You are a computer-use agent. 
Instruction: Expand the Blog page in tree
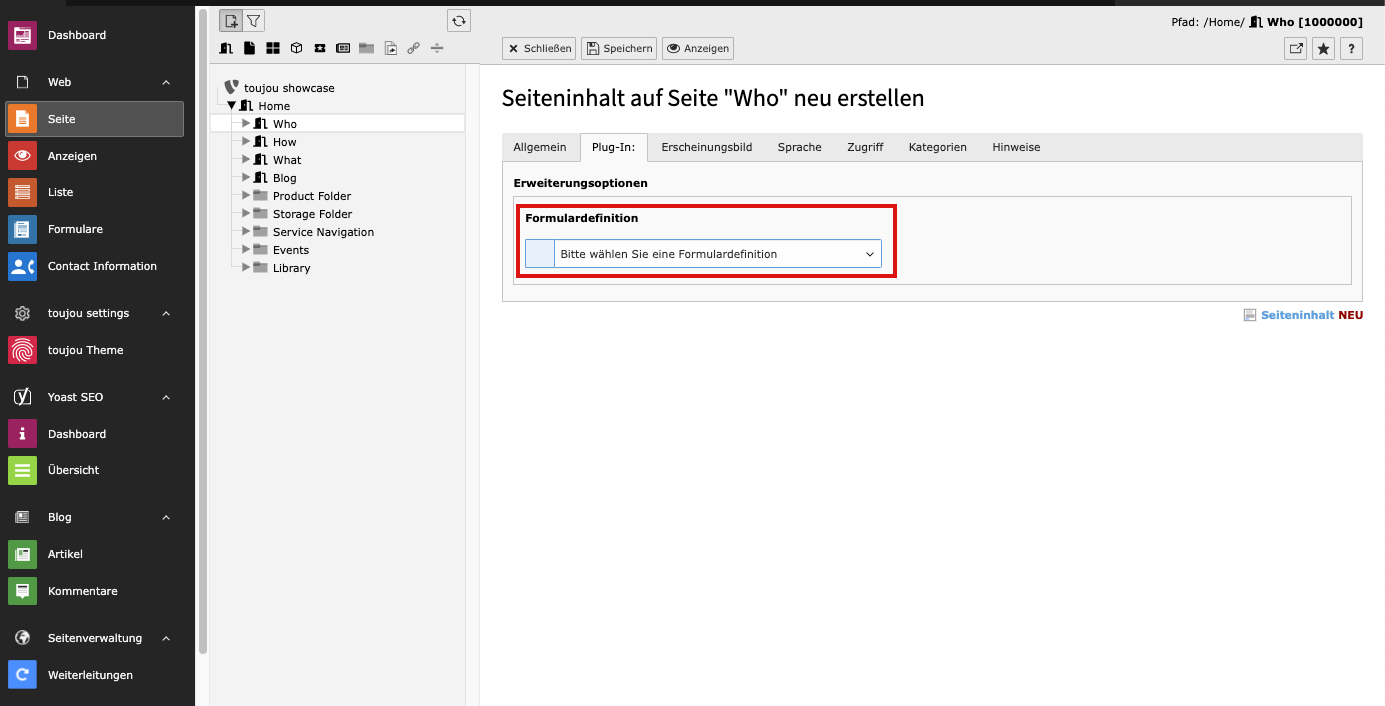click(x=246, y=177)
